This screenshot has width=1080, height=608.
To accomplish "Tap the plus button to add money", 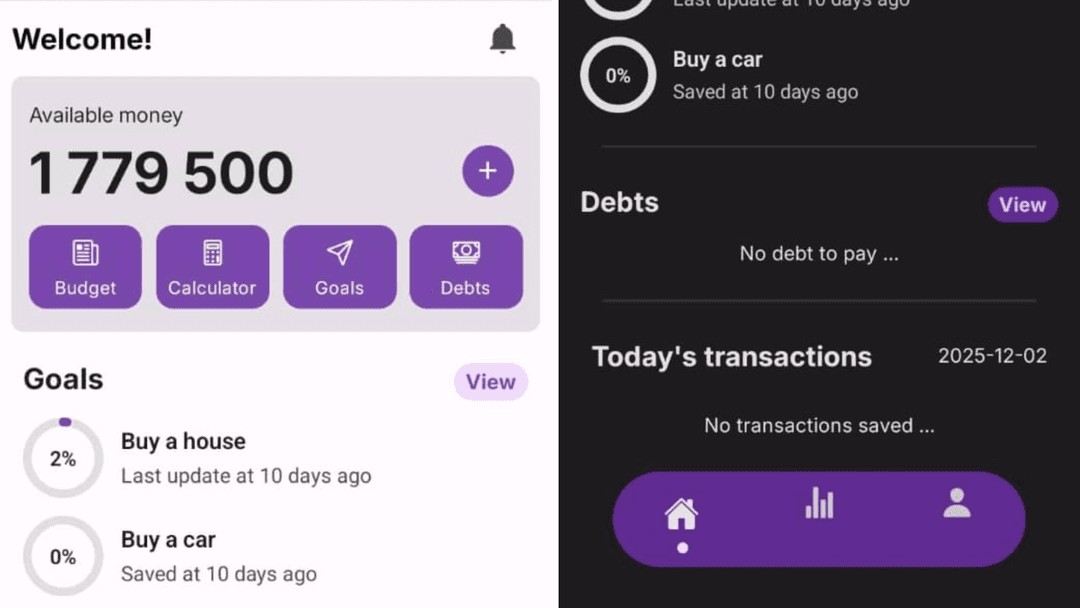I will pyautogui.click(x=487, y=171).
